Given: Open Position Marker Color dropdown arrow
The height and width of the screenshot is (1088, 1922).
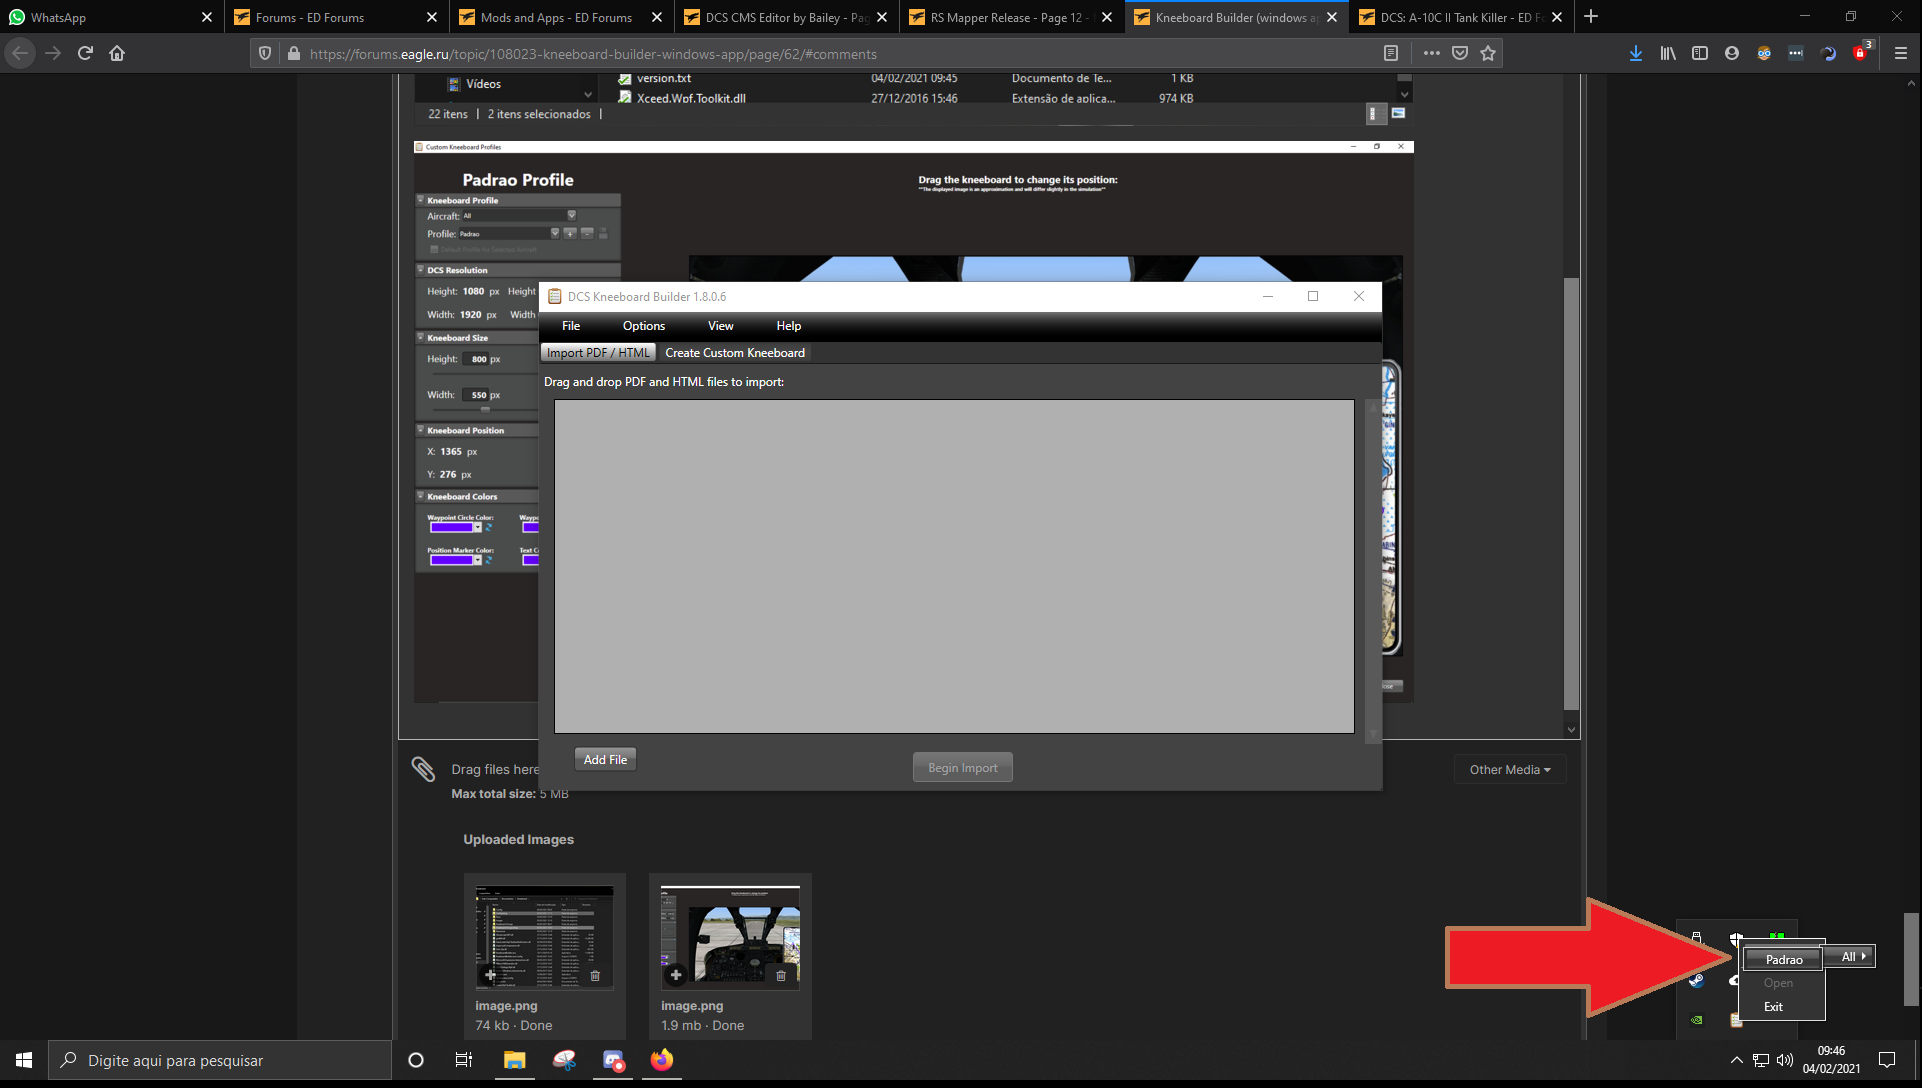Looking at the screenshot, I should click(477, 560).
